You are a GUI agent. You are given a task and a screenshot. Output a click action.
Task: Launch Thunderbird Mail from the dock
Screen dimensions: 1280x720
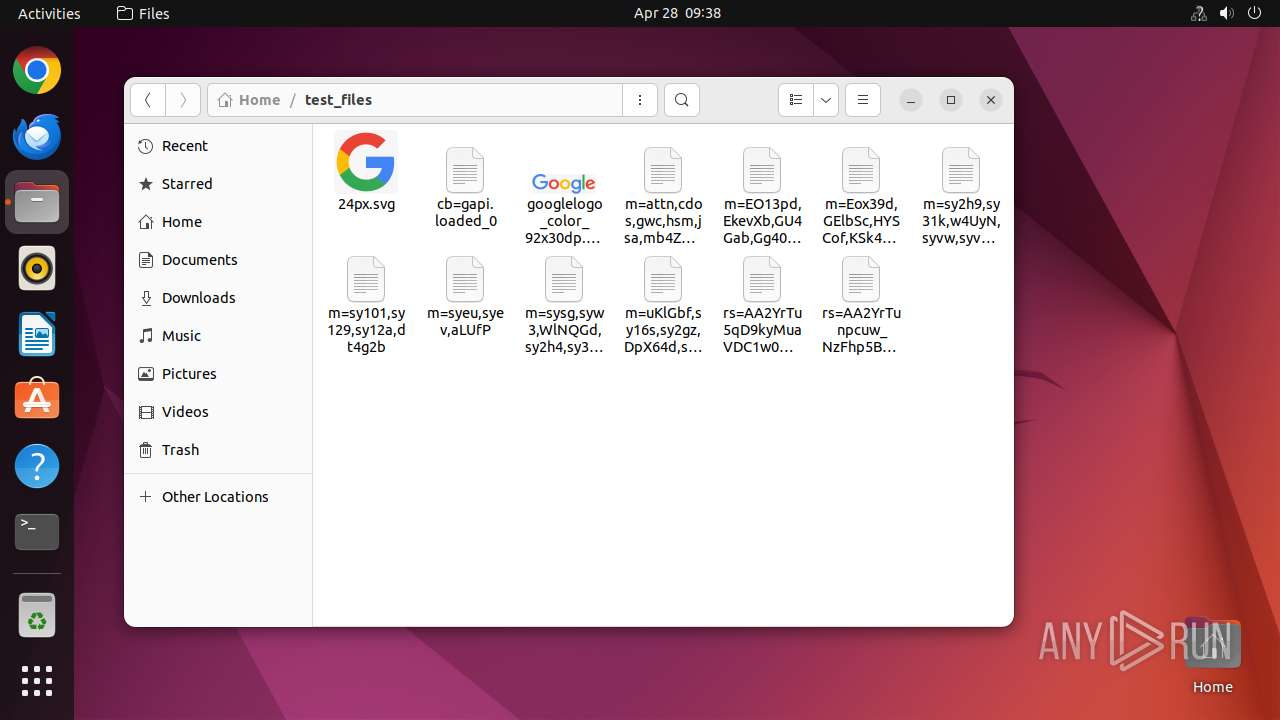coord(37,137)
